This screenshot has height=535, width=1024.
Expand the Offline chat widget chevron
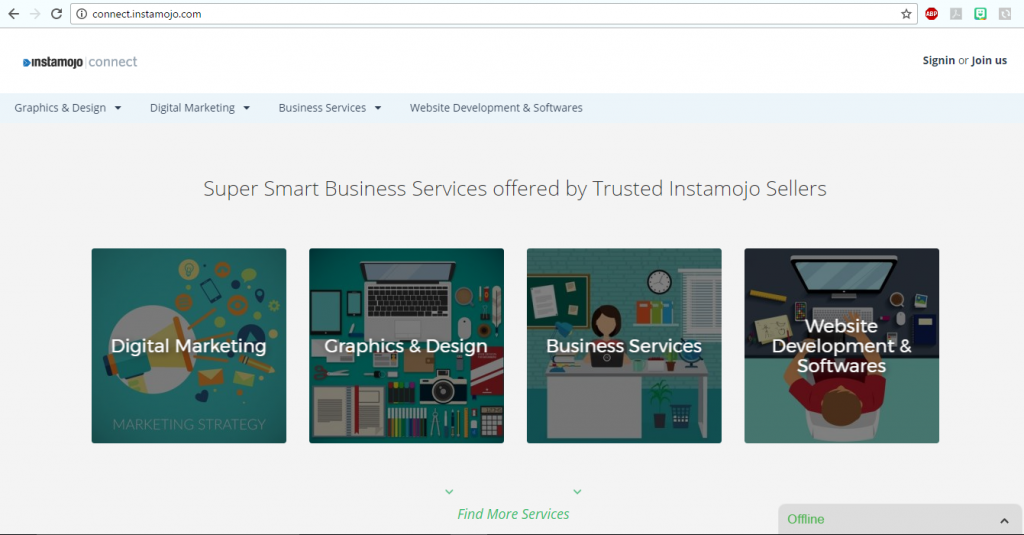click(x=1004, y=520)
